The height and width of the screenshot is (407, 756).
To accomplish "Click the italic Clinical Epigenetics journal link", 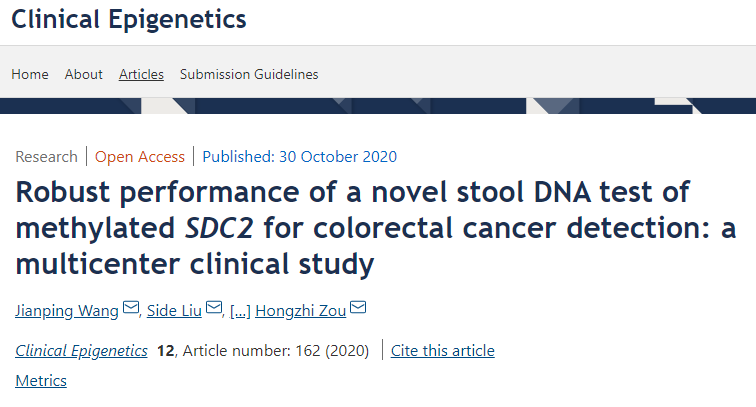I will [x=82, y=350].
